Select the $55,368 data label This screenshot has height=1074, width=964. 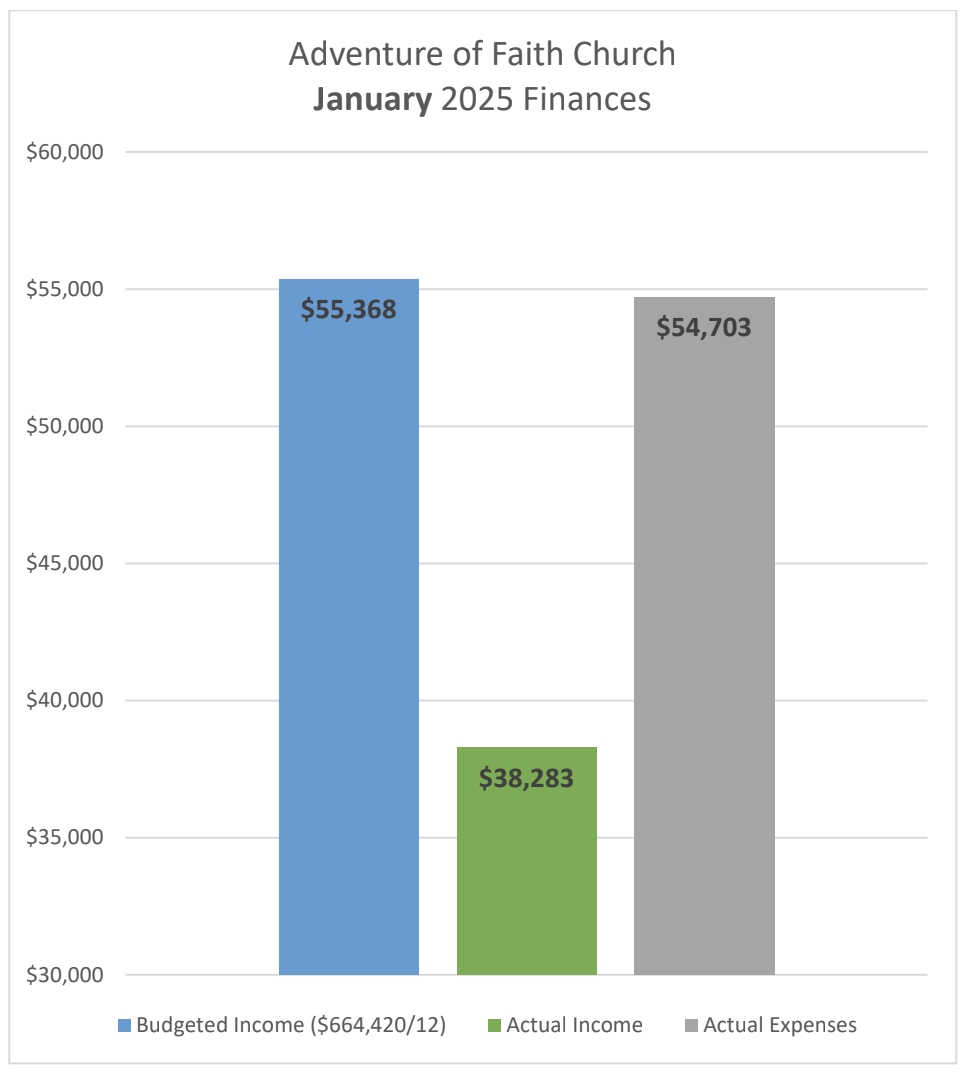(348, 309)
